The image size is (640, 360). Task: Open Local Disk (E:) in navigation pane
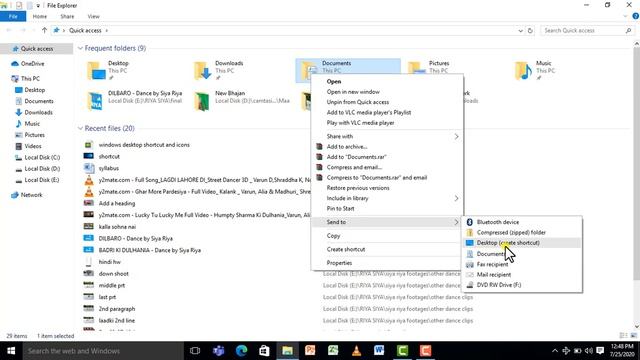click(x=42, y=180)
